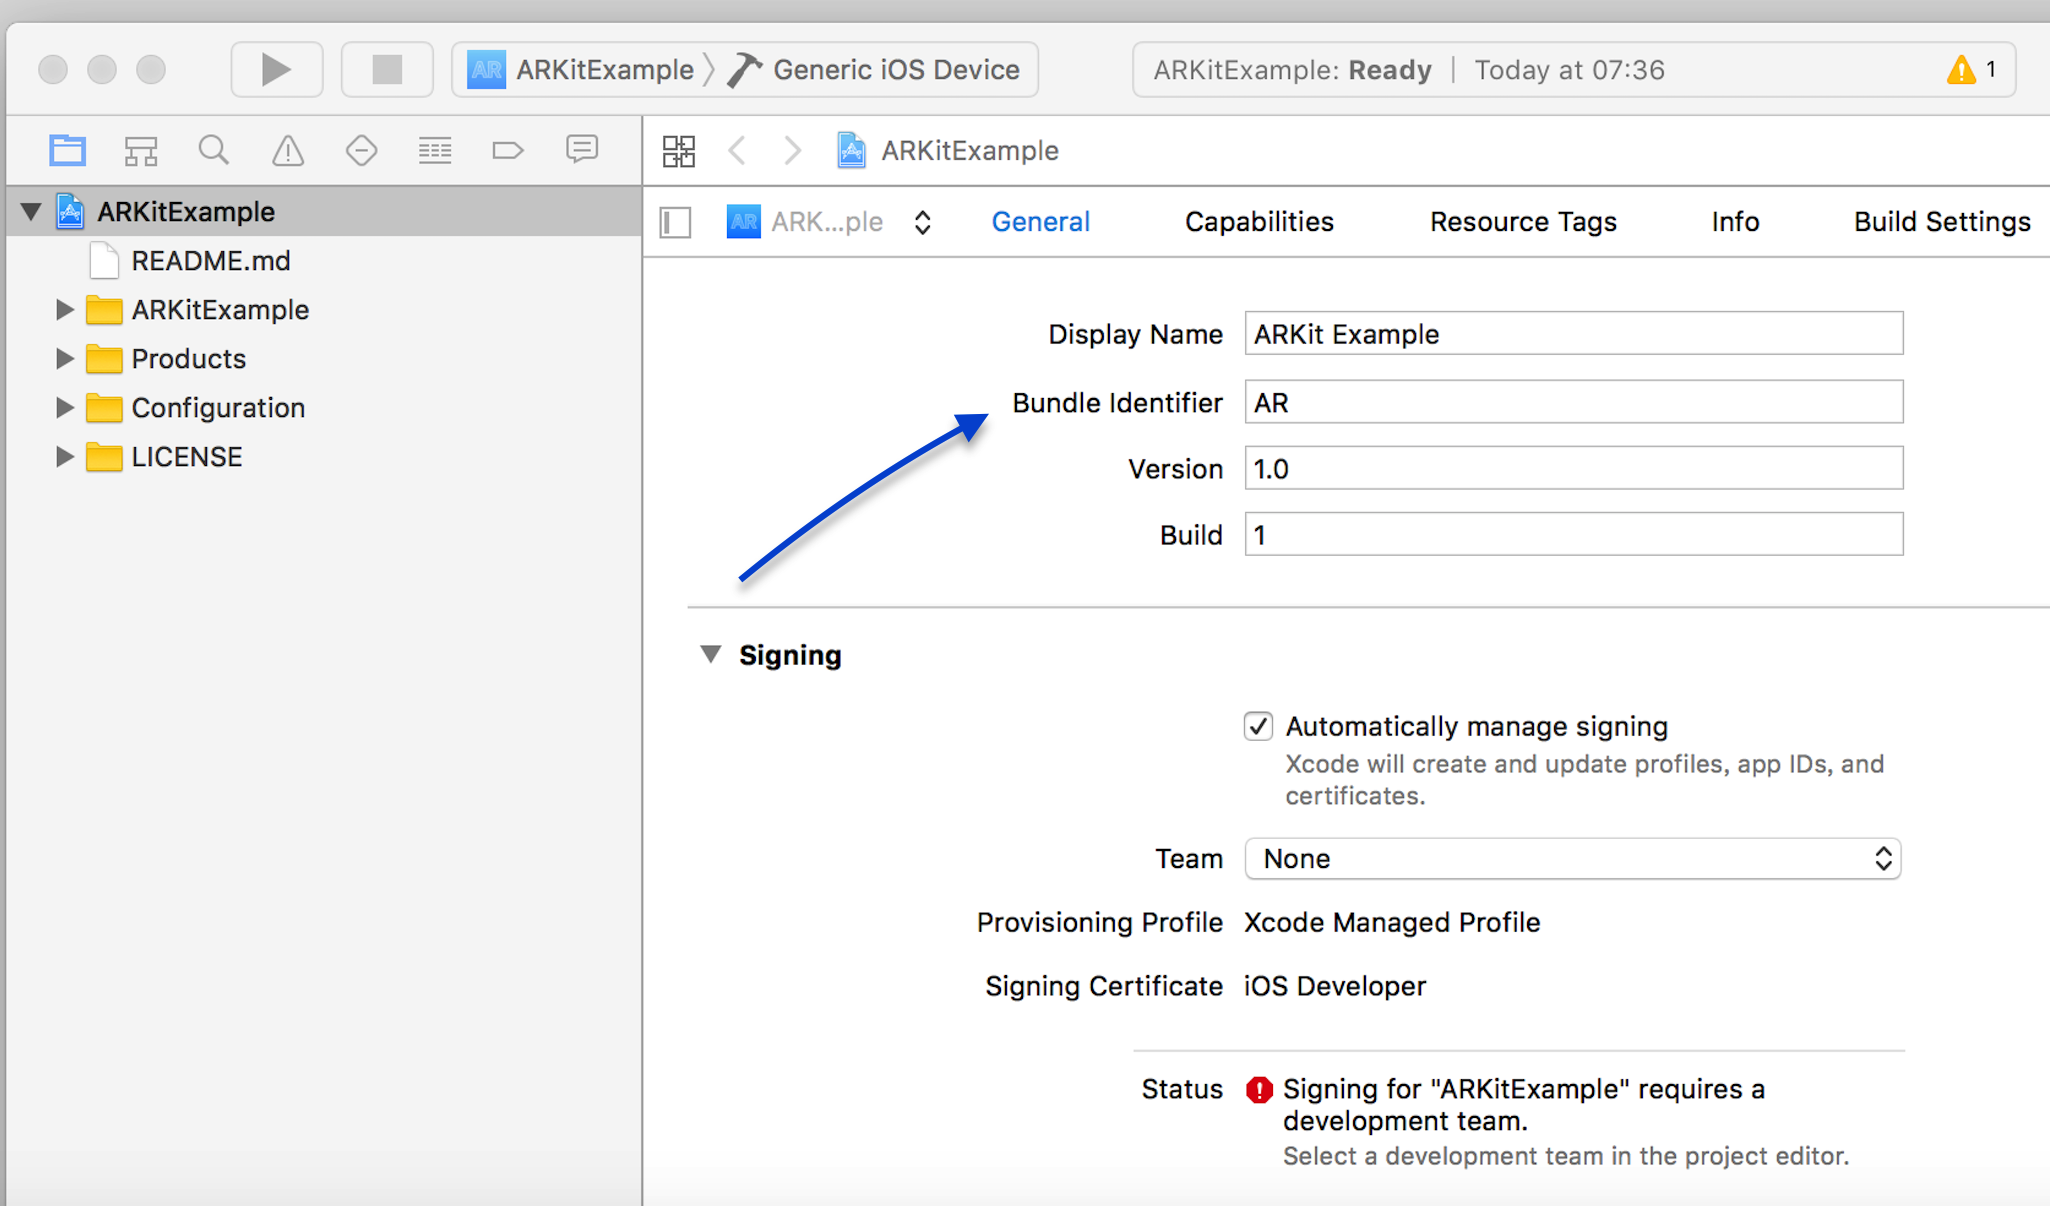Click the signing error status icon

tap(1259, 1090)
